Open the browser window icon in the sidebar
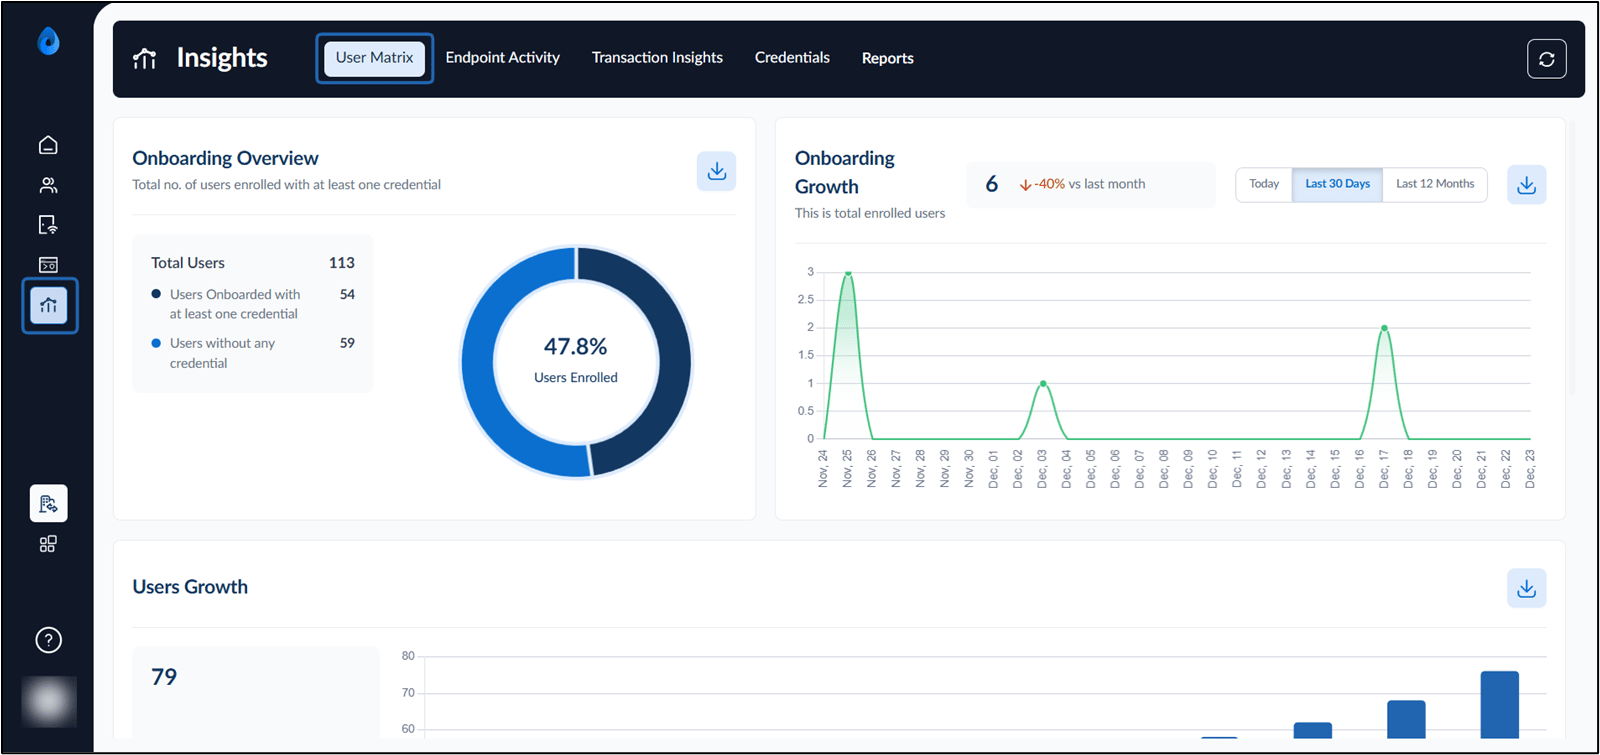This screenshot has height=755, width=1600. pyautogui.click(x=48, y=265)
